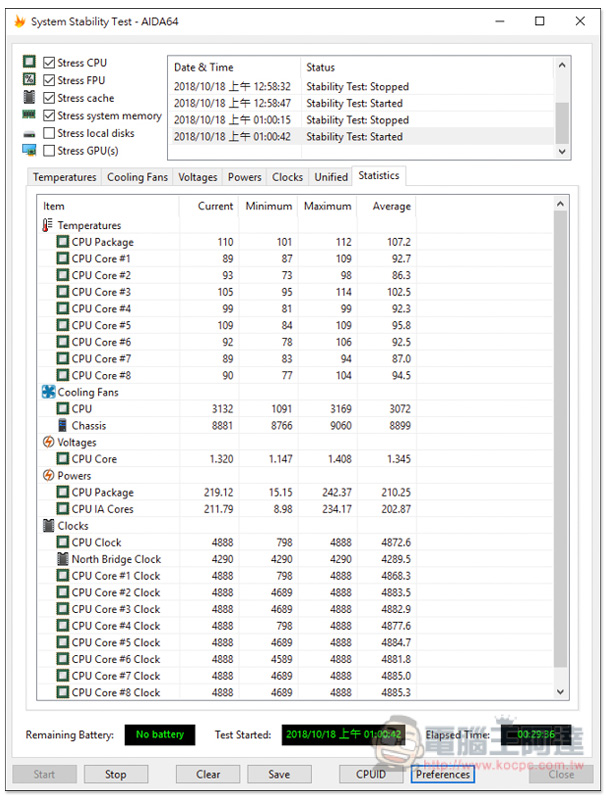Screen dimensions: 606x800
Task: Click the Date & Time column header
Action: (234, 67)
